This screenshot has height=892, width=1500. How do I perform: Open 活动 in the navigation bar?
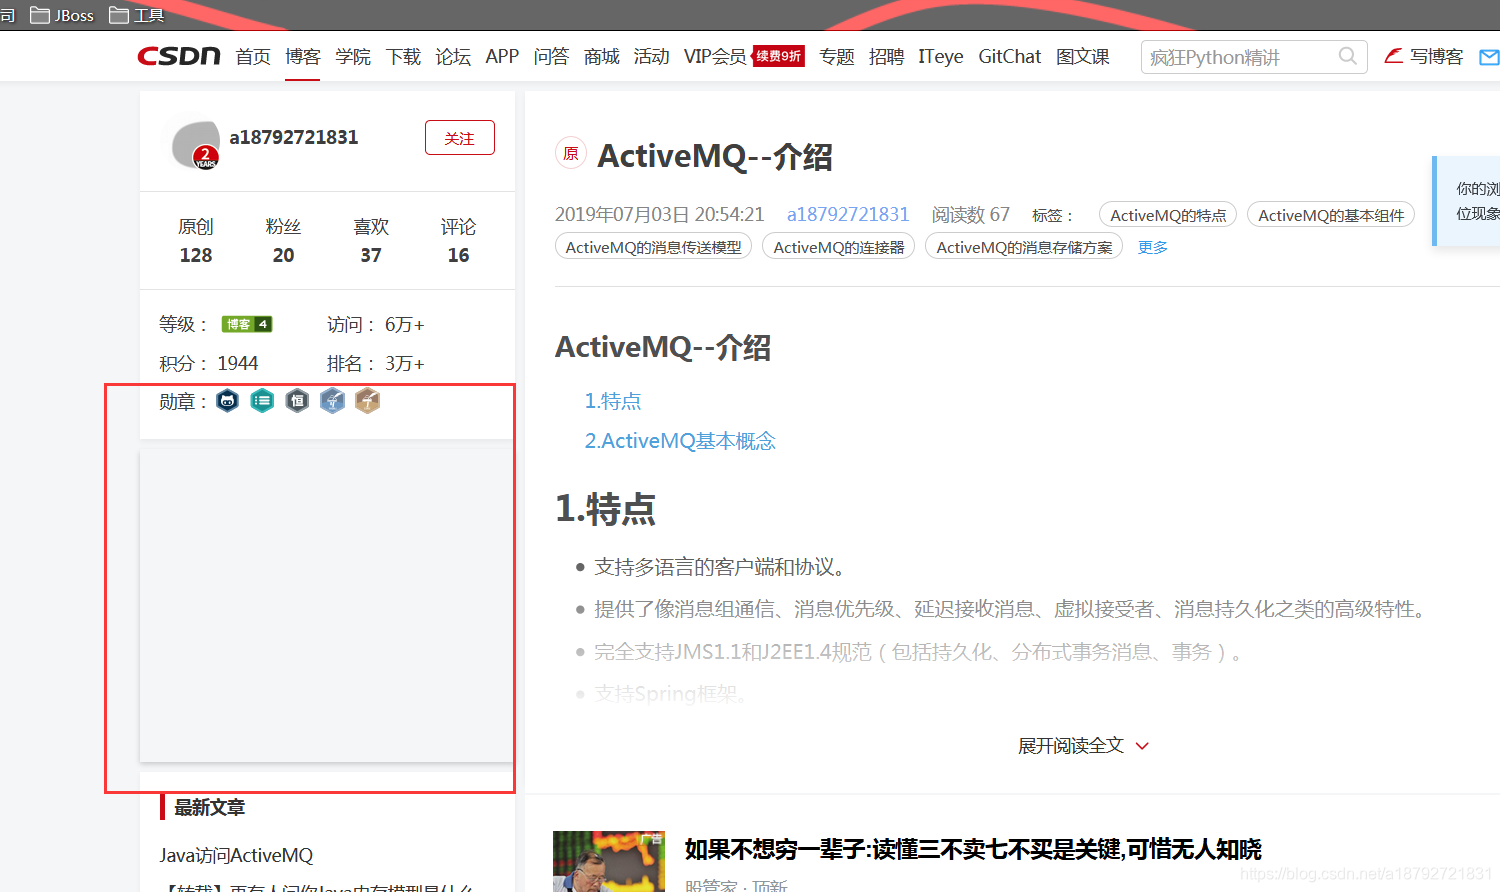click(651, 57)
